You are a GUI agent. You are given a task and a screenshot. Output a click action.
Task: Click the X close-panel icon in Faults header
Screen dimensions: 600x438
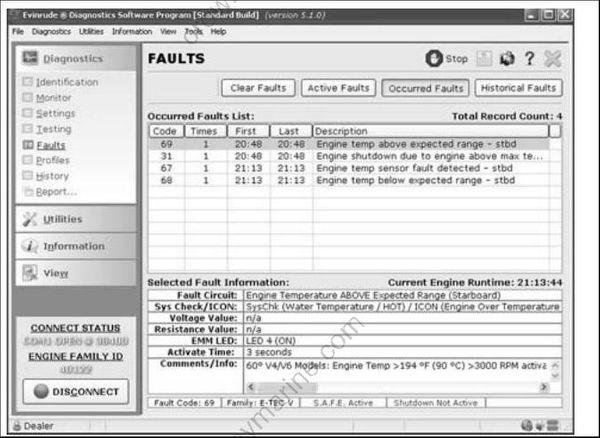[x=553, y=59]
